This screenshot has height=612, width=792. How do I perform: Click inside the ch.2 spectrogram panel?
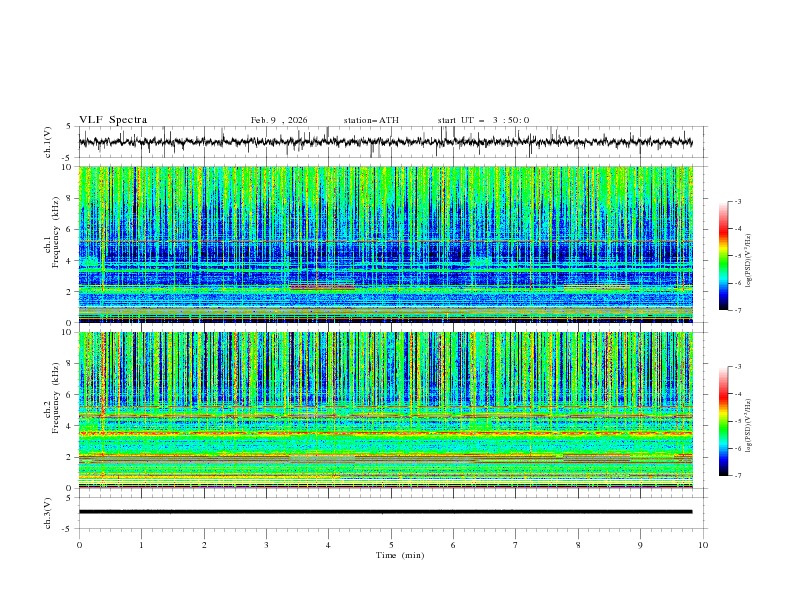(385, 410)
